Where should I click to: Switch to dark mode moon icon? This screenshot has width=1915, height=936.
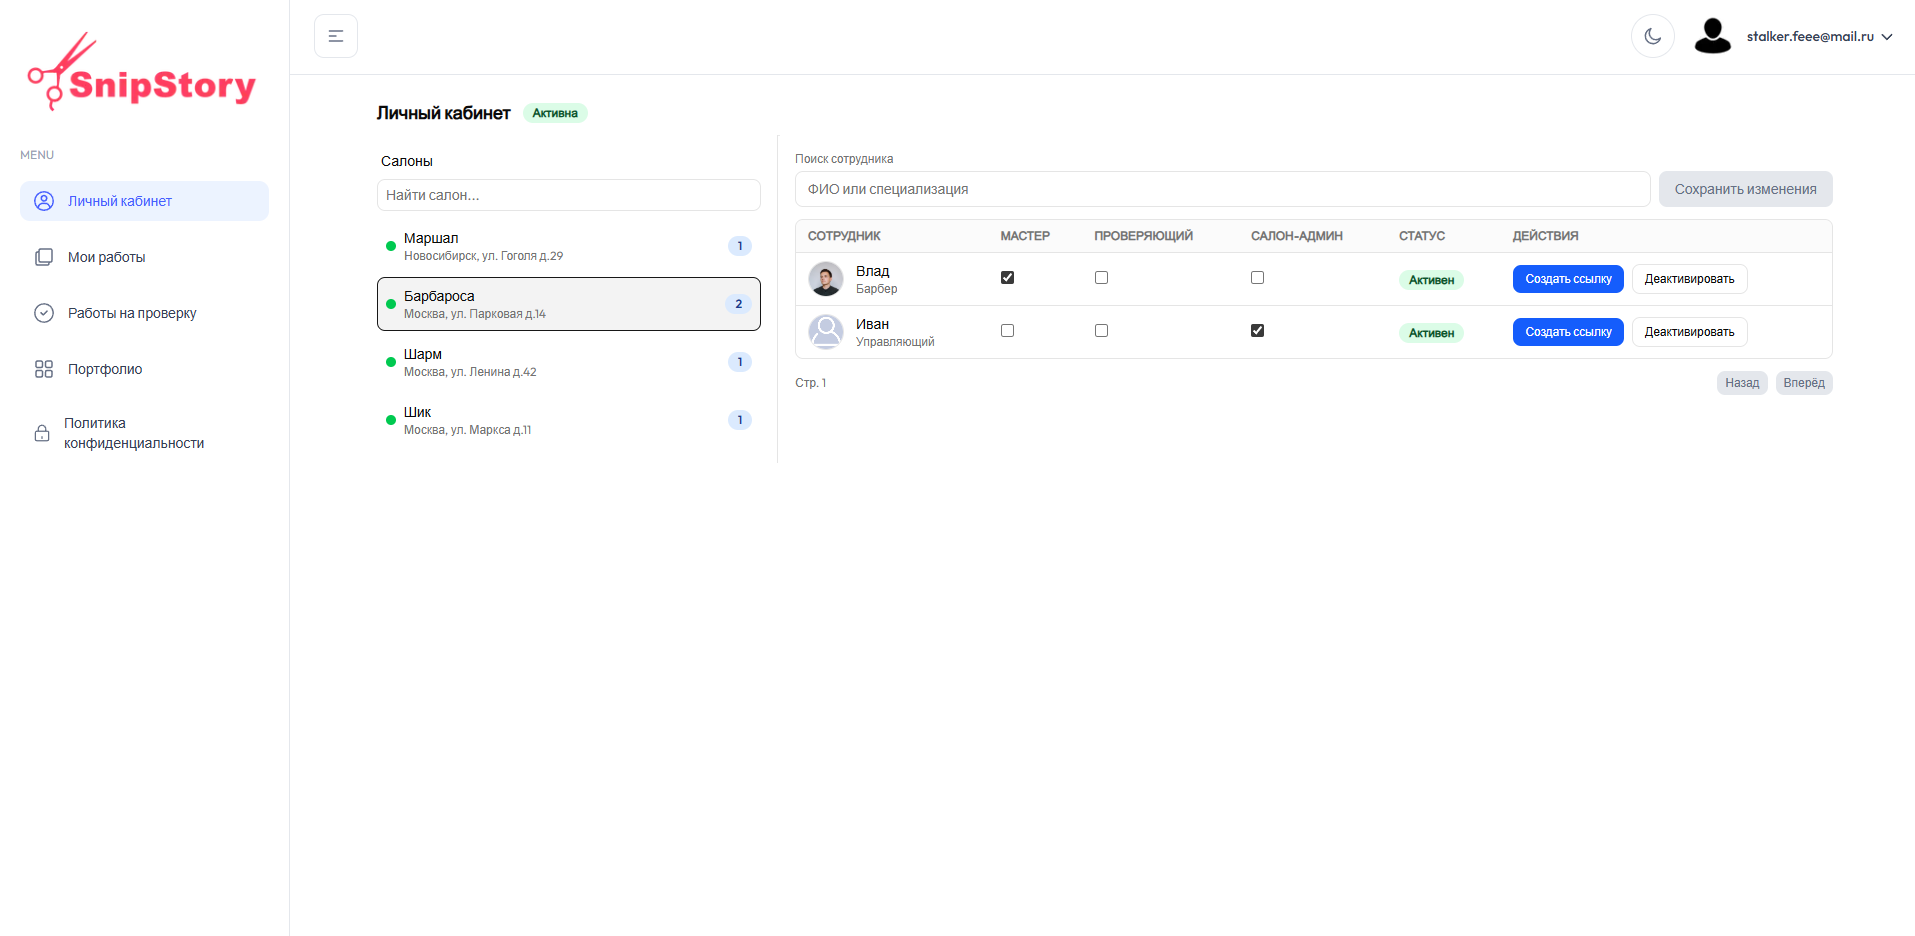point(1653,36)
